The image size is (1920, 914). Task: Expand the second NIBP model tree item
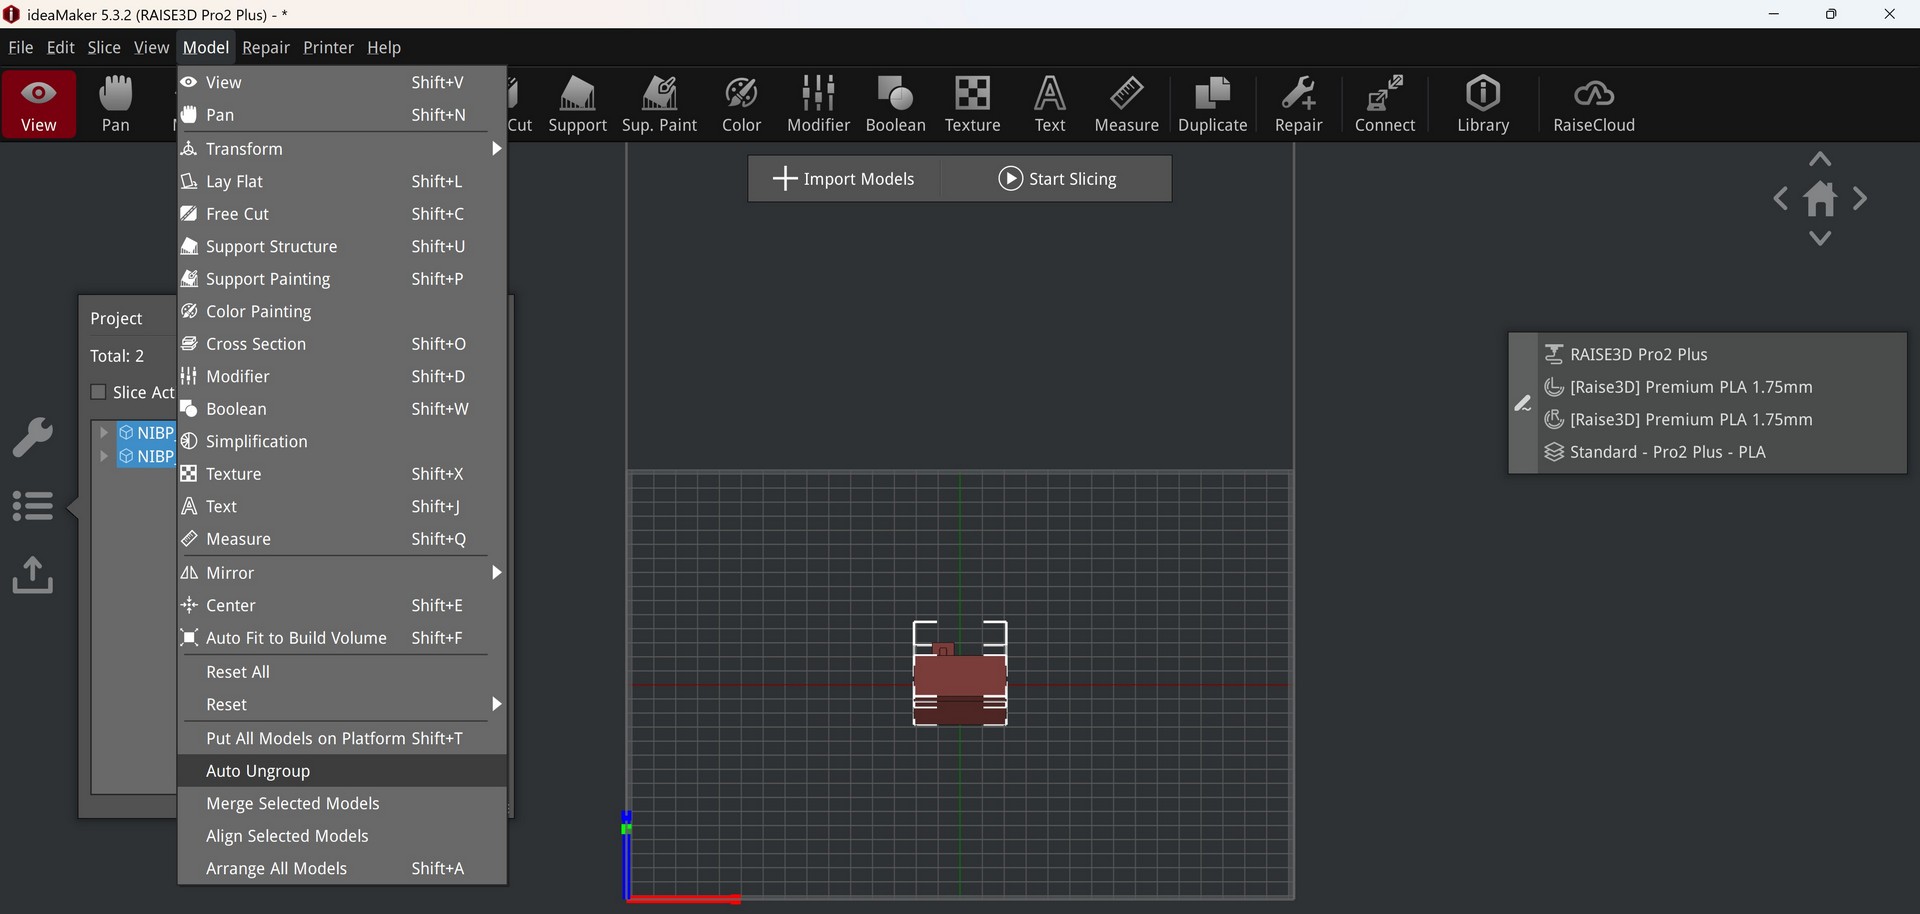pos(104,457)
